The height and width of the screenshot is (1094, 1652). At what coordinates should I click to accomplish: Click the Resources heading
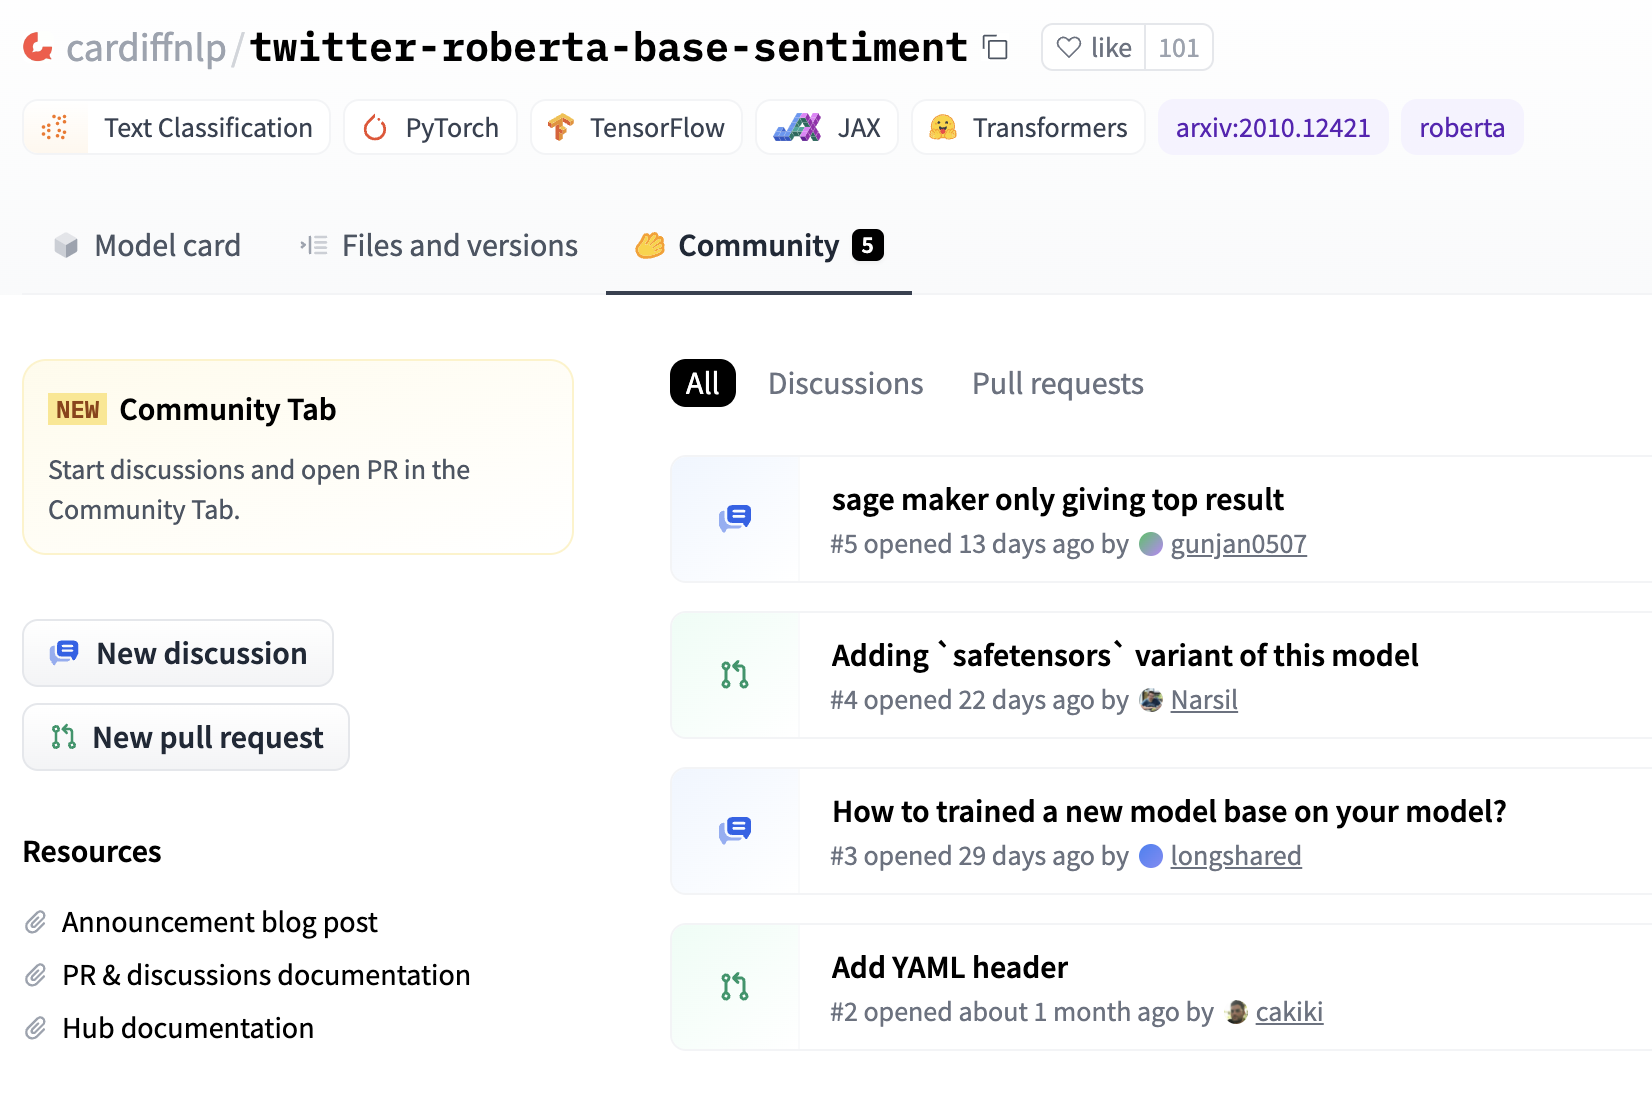(92, 851)
